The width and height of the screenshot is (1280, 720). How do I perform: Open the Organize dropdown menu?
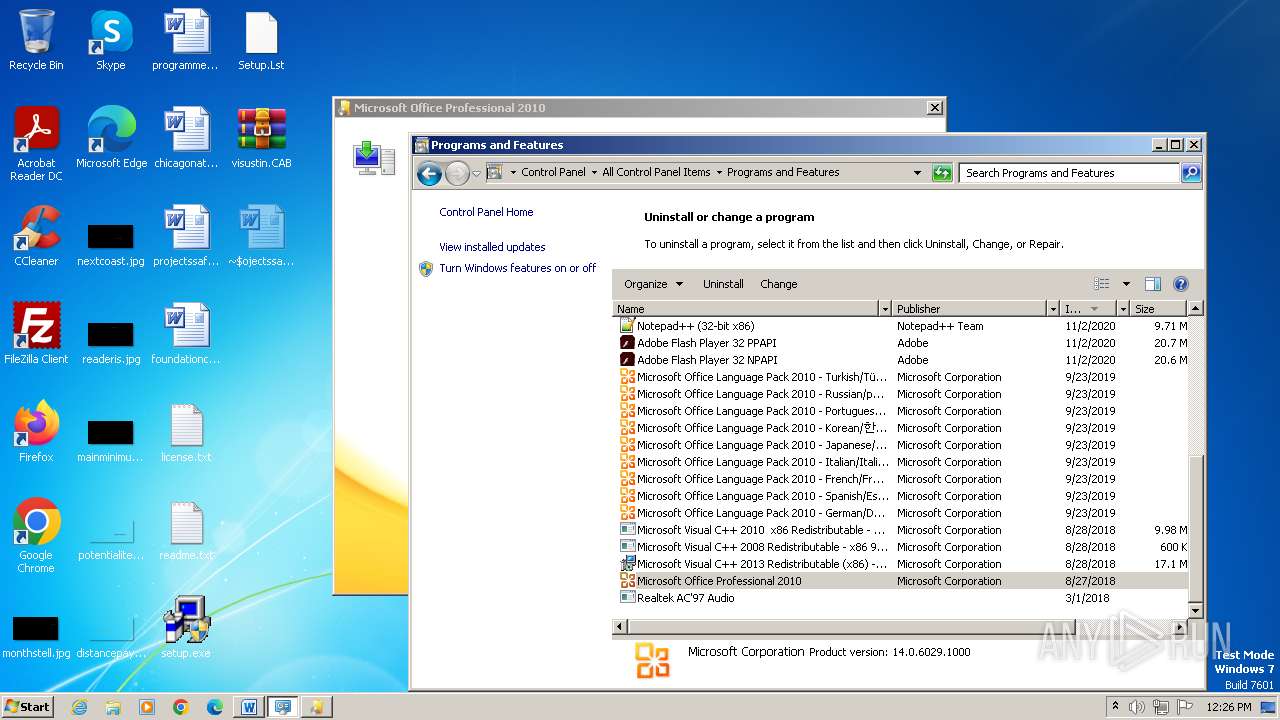click(653, 284)
